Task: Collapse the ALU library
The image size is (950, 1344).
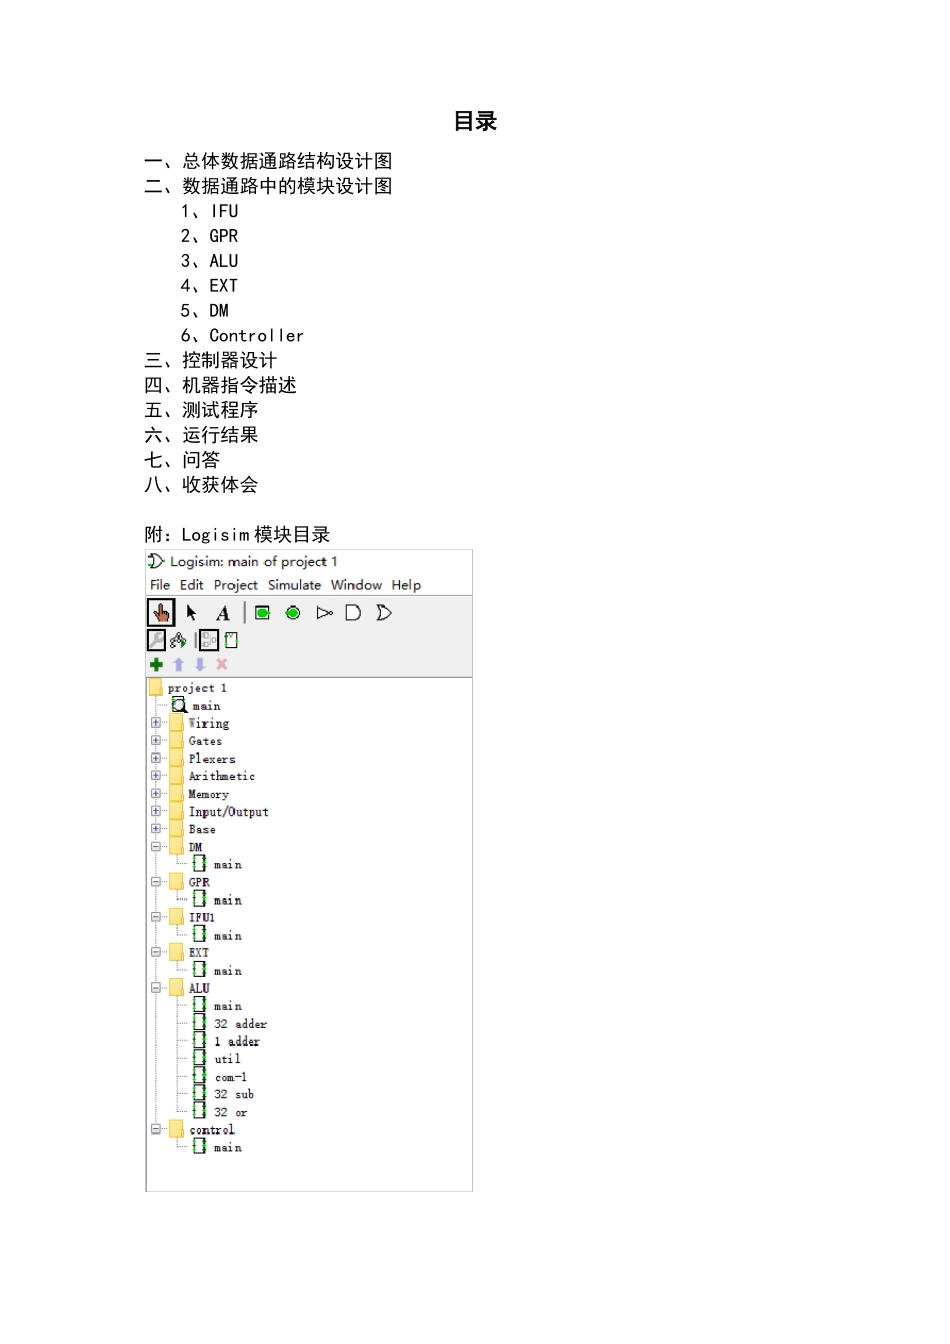Action: point(156,988)
